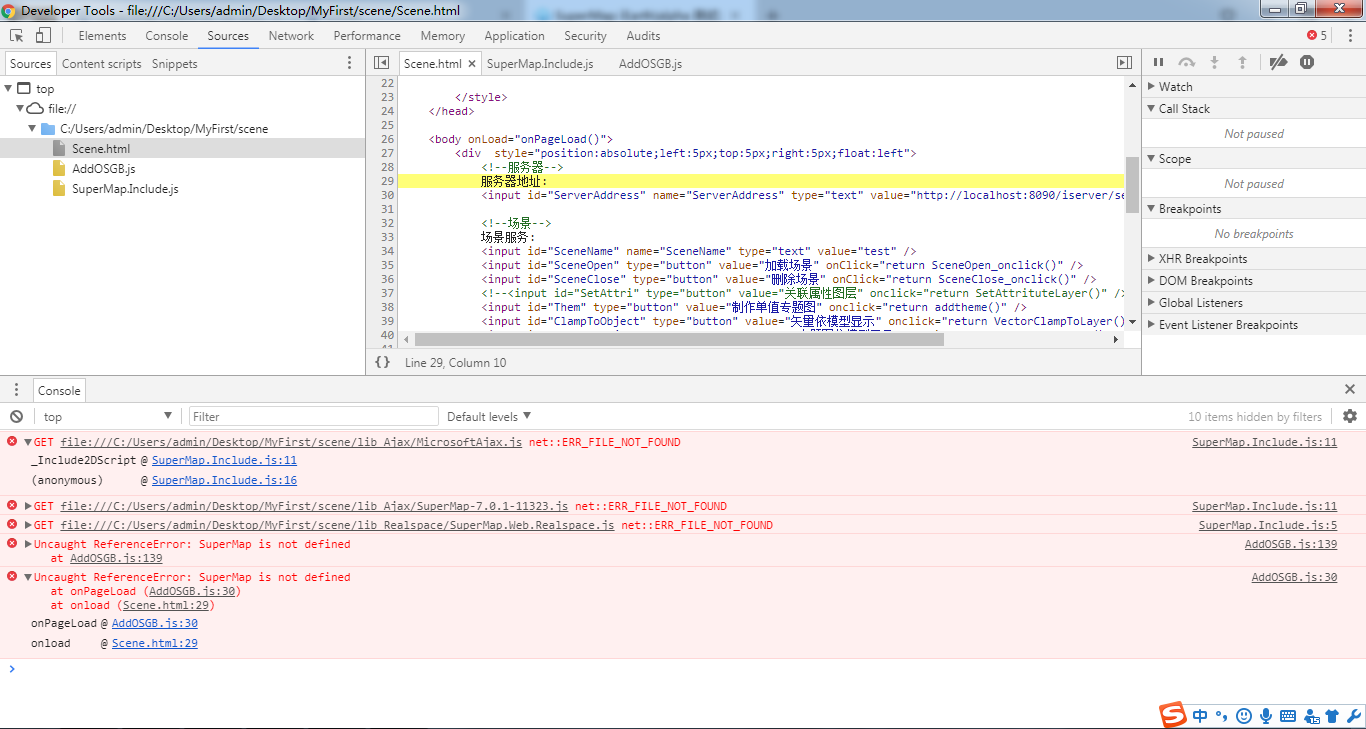Open the Sogou soft keyboard icon
The image size is (1366, 729).
click(1288, 716)
